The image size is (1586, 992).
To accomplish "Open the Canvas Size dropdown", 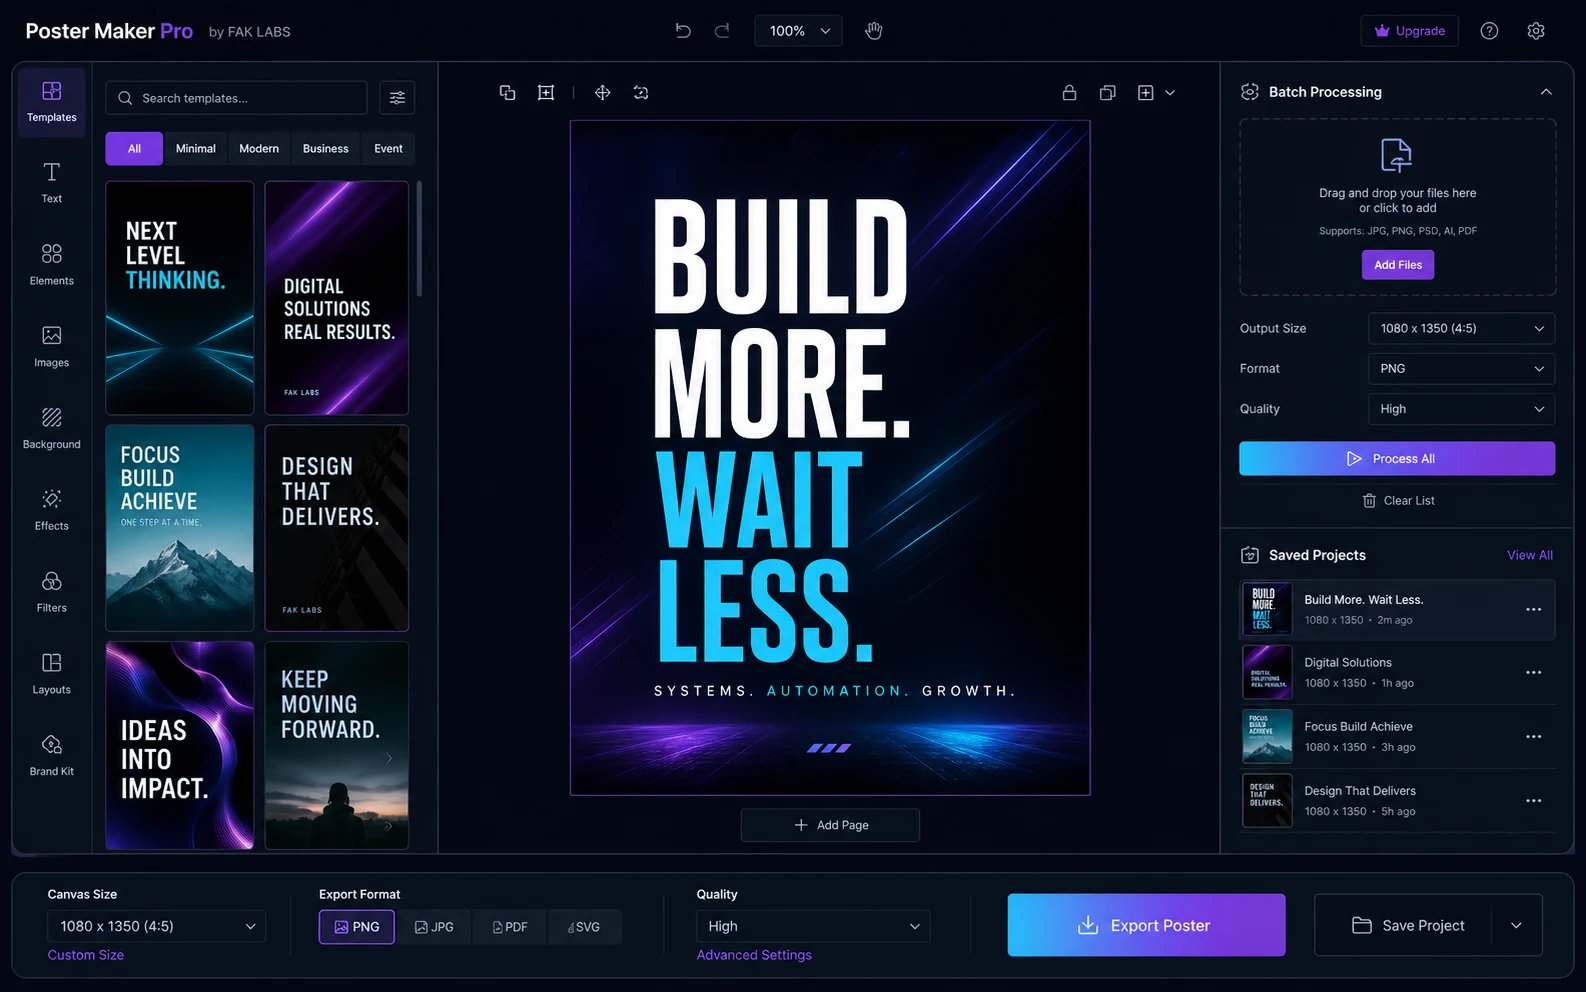I will click(157, 927).
